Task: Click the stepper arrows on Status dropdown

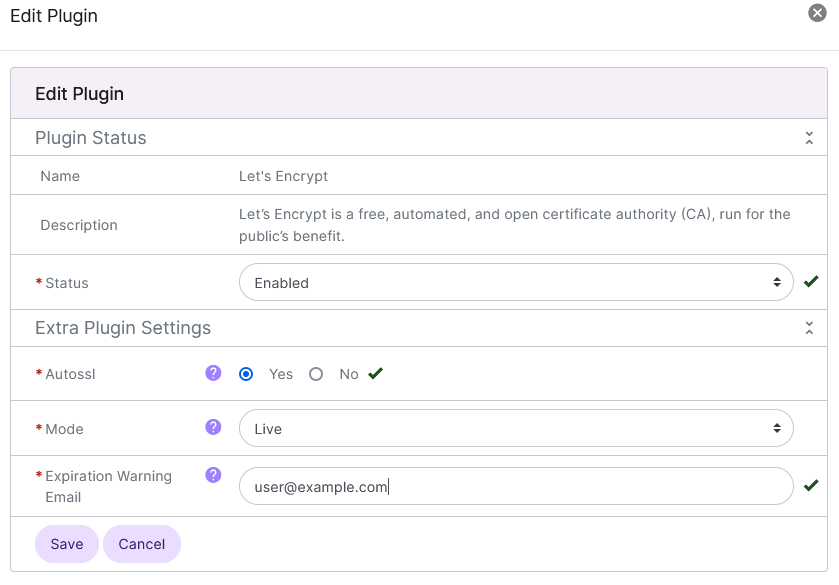Action: (x=780, y=281)
